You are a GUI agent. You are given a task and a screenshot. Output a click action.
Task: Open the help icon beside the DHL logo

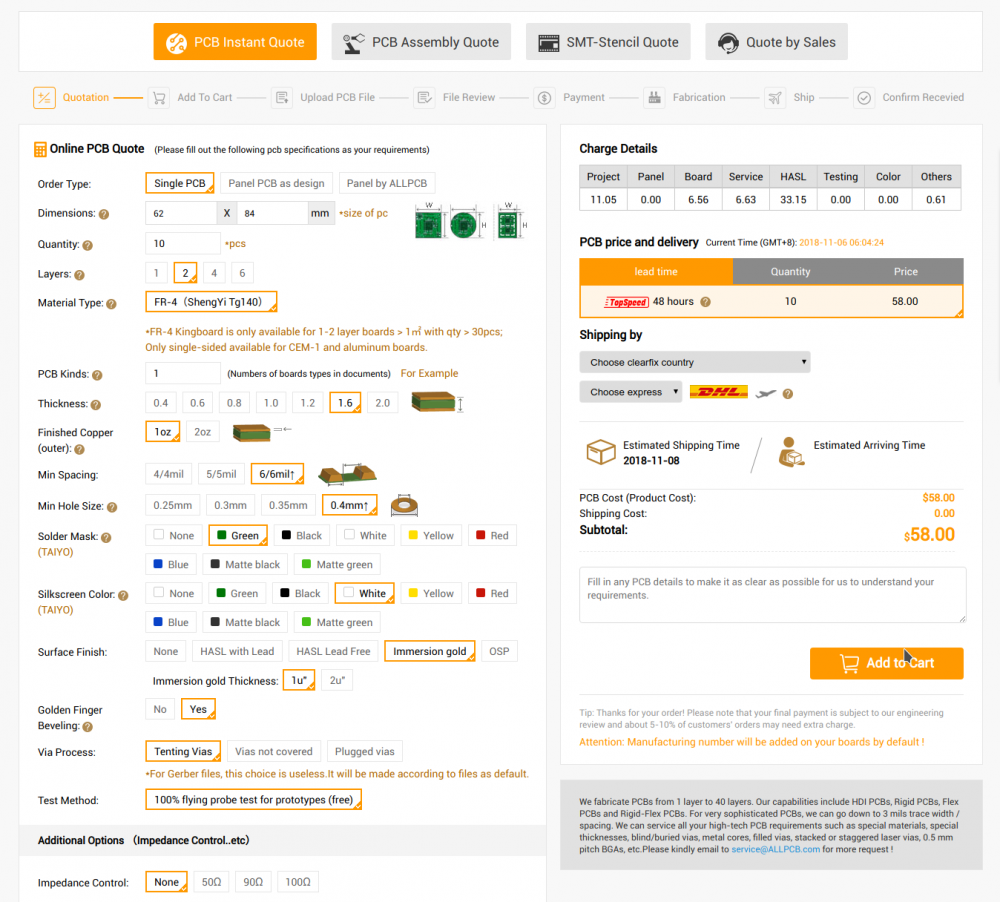pyautogui.click(x=788, y=394)
